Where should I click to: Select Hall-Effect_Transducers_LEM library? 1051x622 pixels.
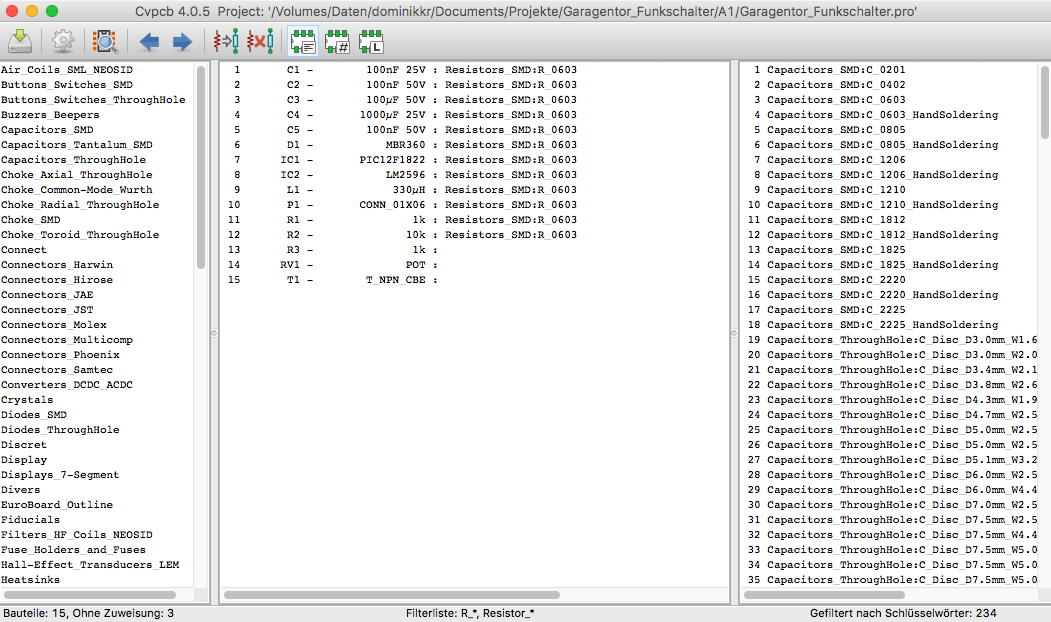(x=90, y=565)
